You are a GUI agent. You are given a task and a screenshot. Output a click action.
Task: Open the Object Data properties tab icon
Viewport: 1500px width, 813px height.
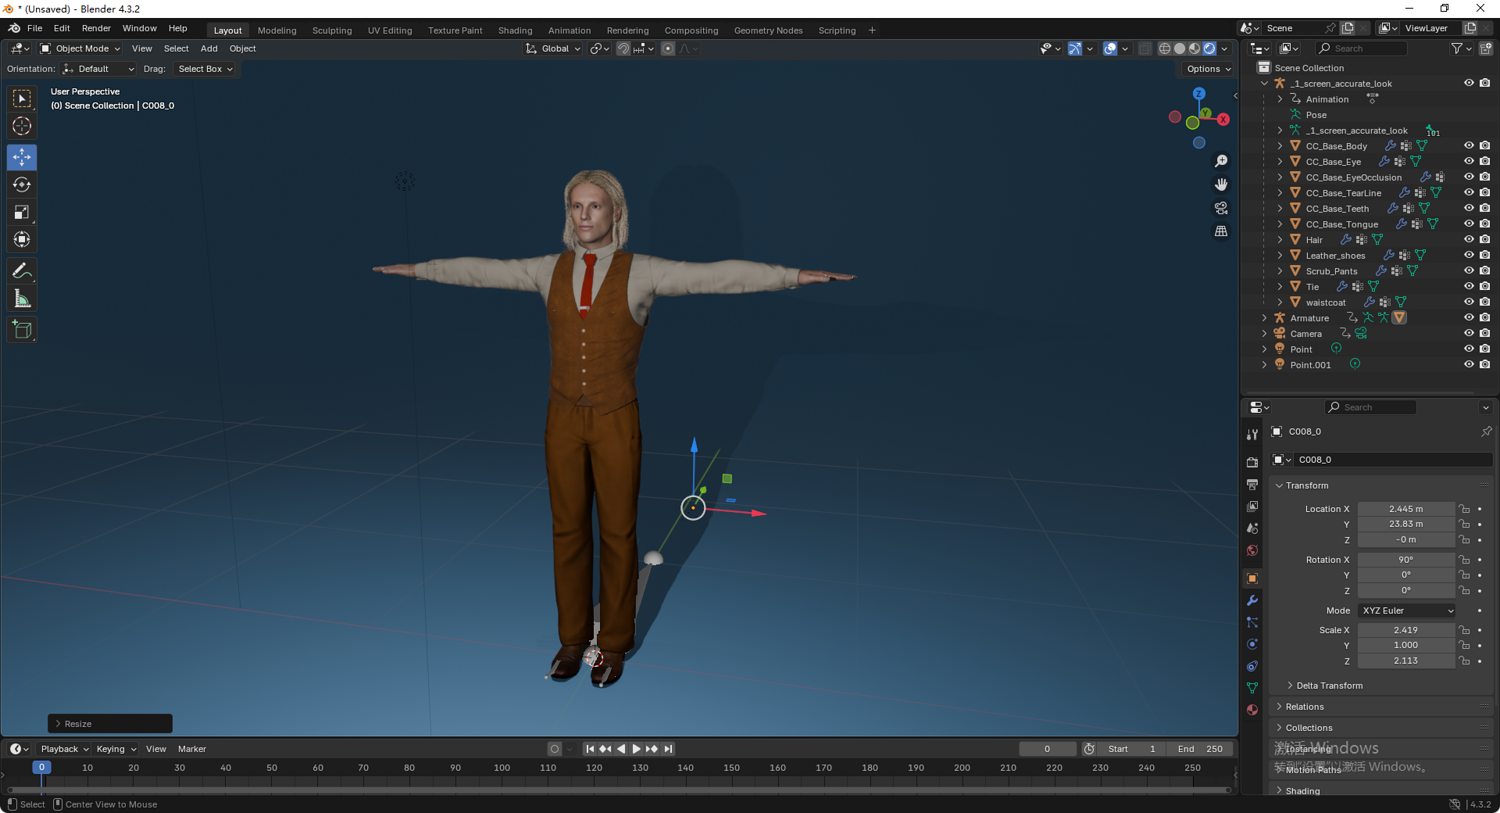(1252, 688)
